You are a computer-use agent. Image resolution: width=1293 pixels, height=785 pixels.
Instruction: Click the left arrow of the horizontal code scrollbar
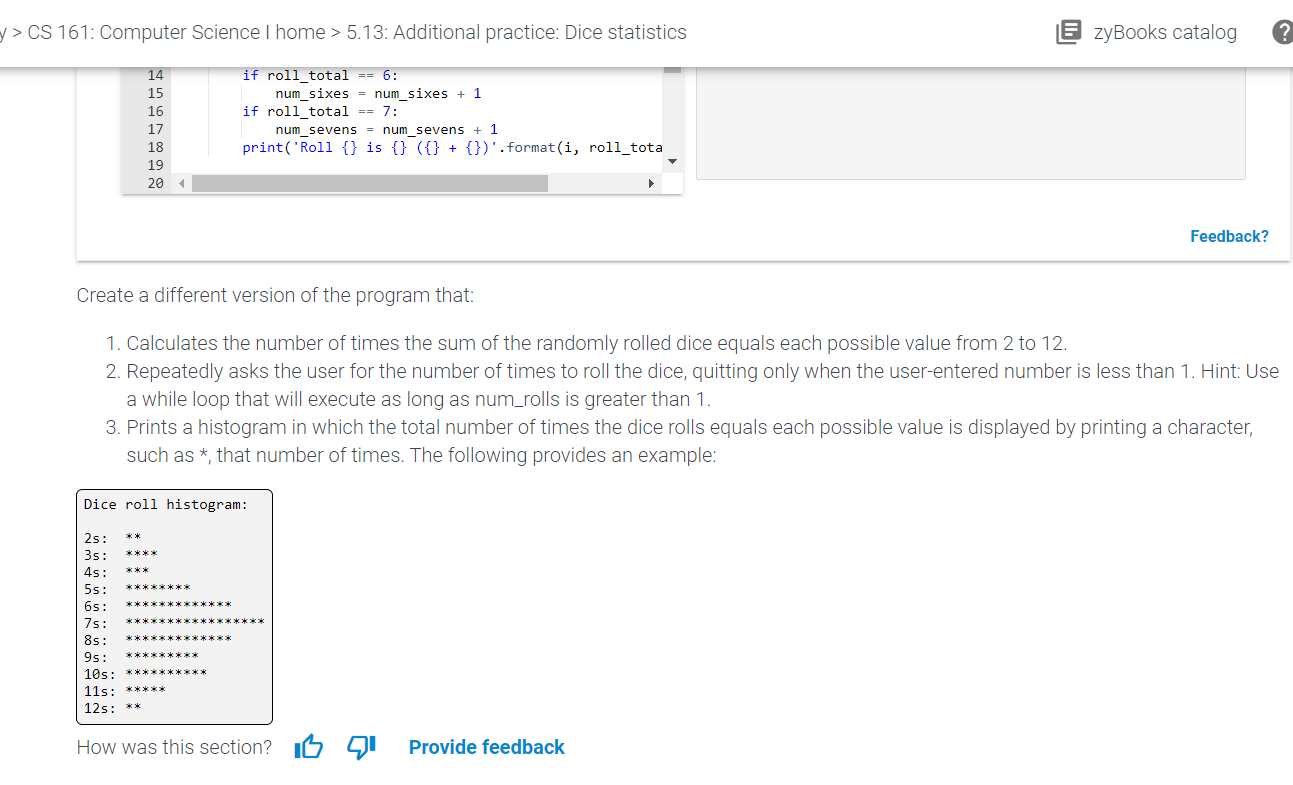coord(181,183)
